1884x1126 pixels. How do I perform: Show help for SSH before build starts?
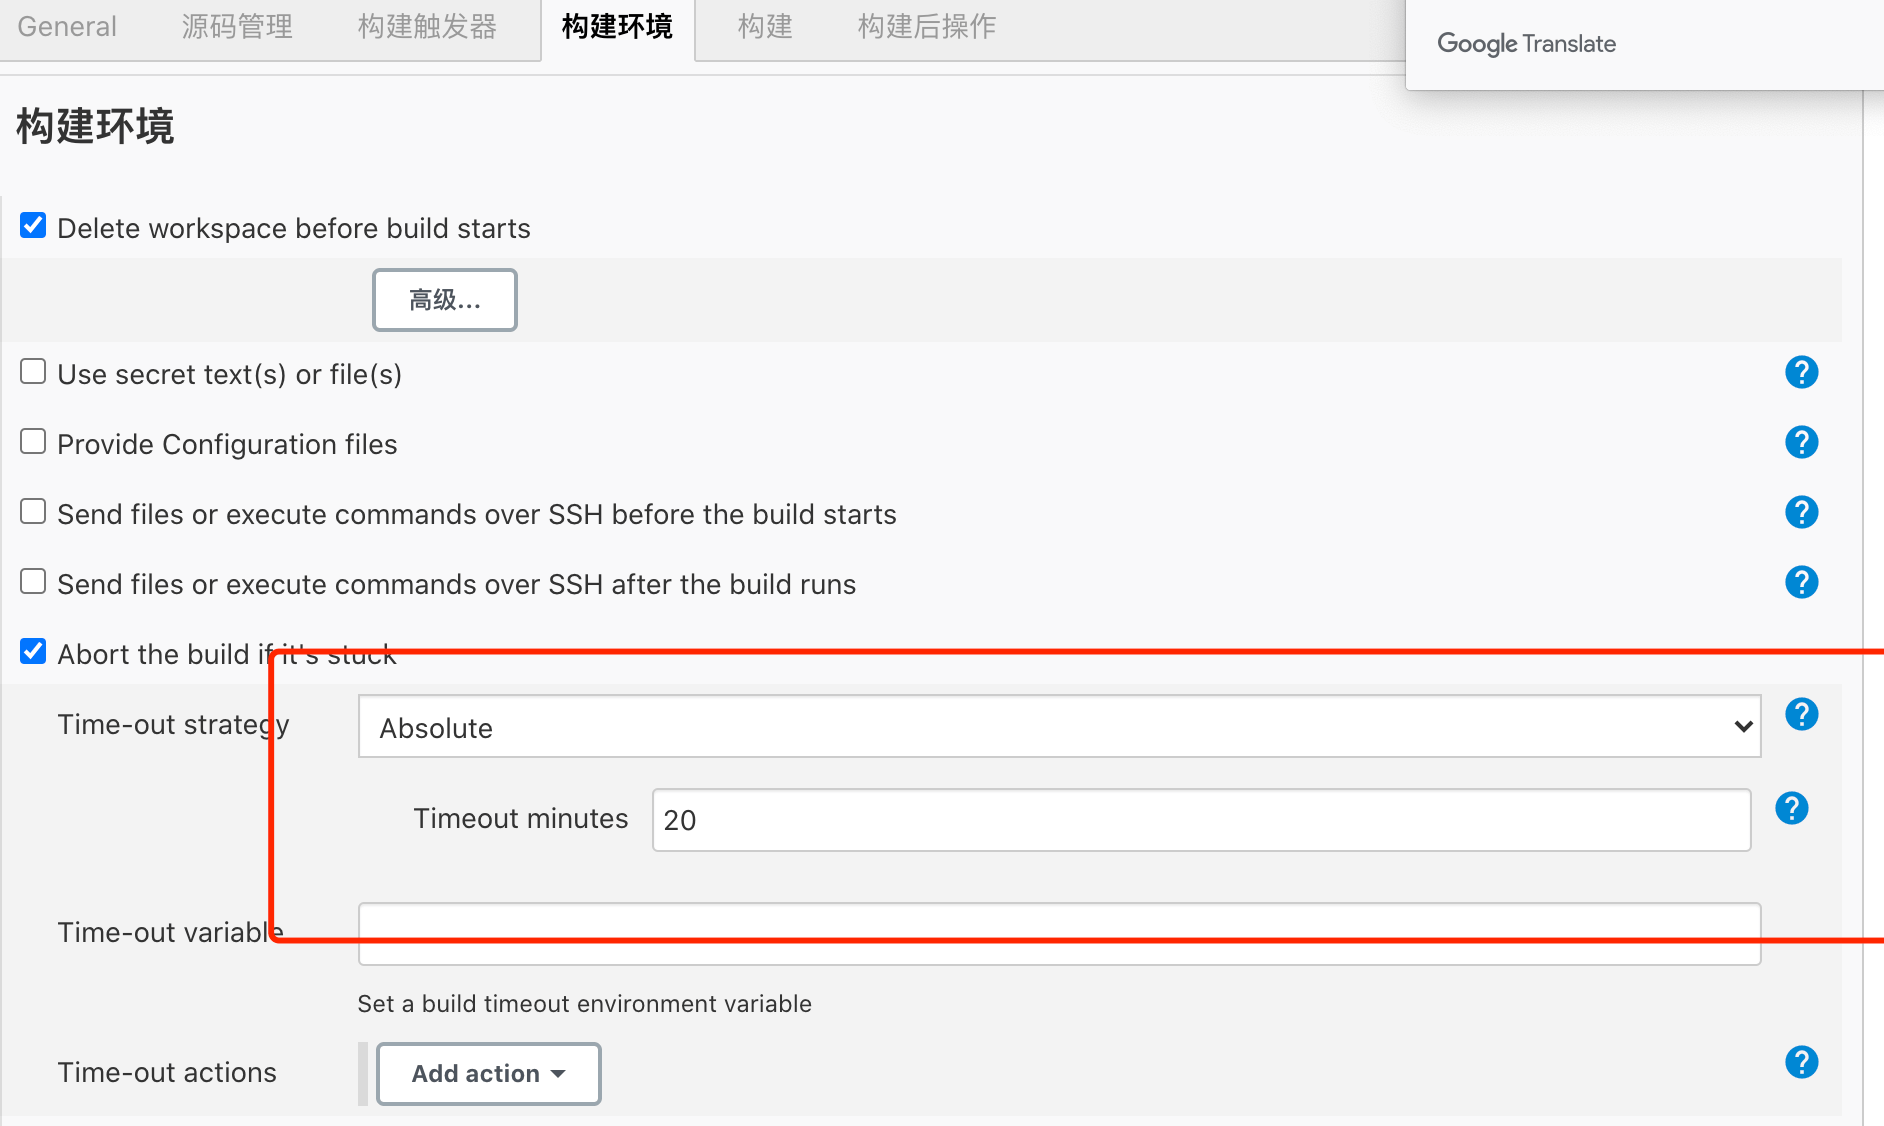click(x=1801, y=513)
